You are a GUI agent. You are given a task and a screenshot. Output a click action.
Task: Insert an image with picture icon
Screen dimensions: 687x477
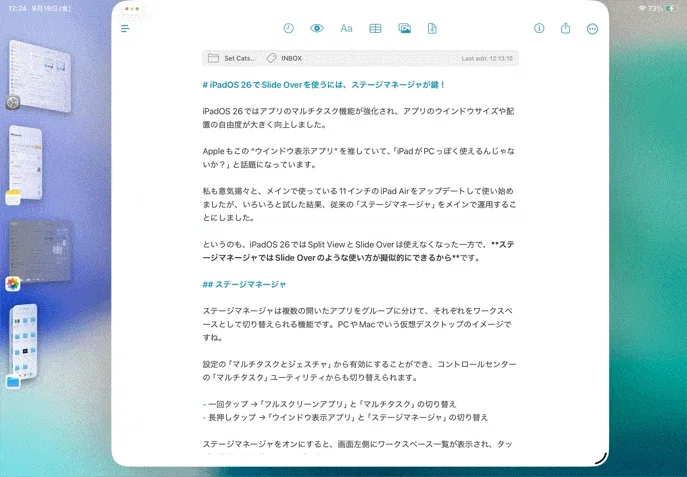click(x=404, y=28)
